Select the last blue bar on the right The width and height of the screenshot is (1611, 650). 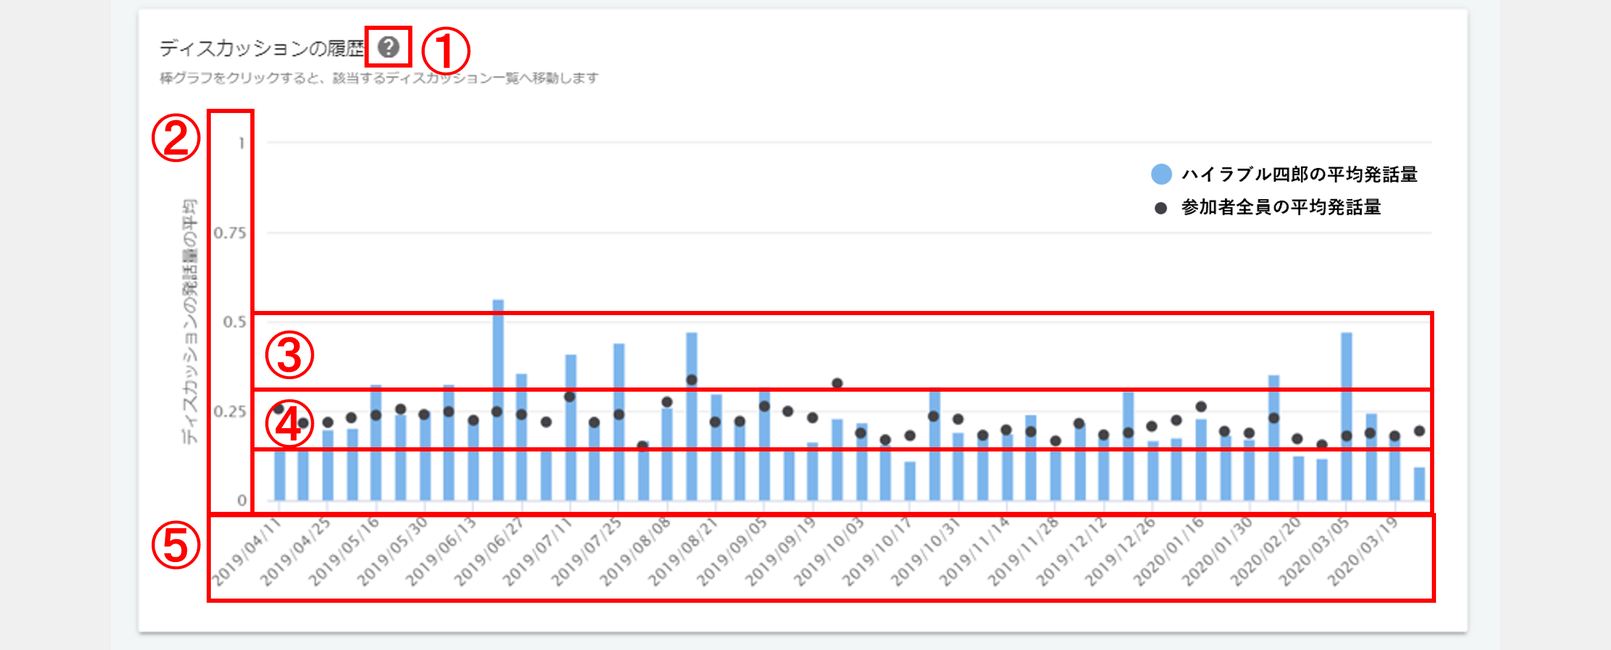tap(1419, 484)
